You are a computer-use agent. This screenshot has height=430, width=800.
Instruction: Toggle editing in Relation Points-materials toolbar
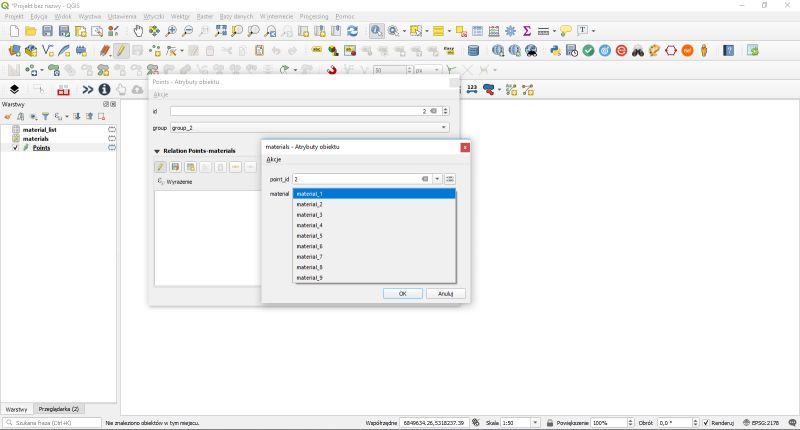point(160,167)
